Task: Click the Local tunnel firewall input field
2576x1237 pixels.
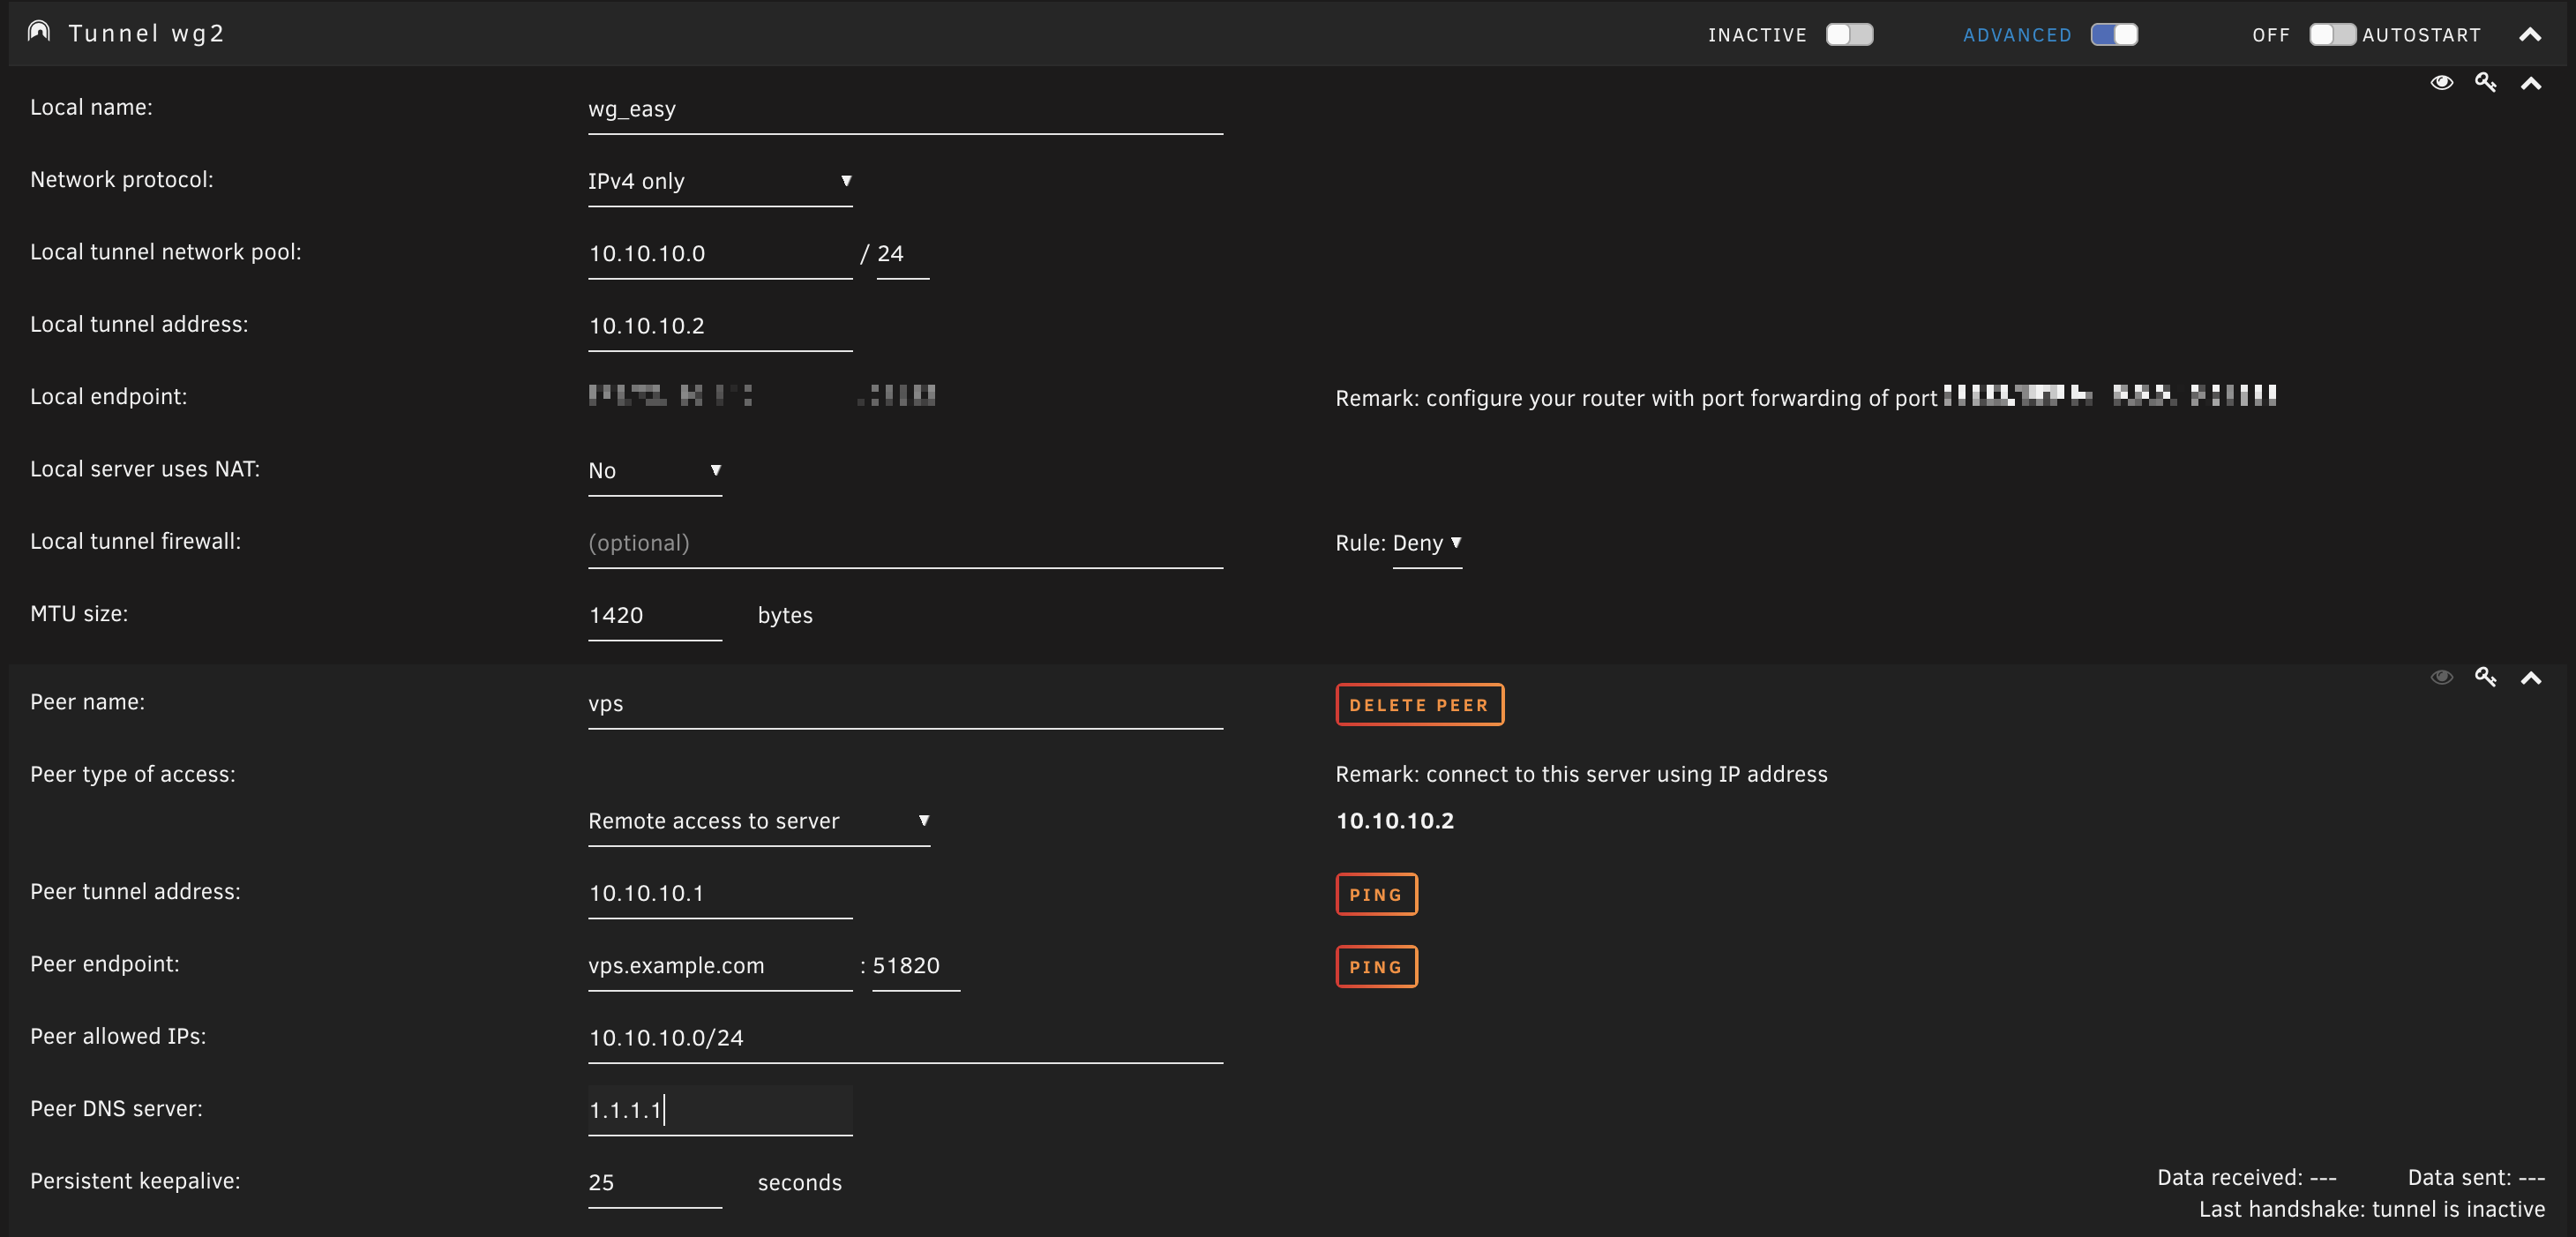Action: coord(904,543)
